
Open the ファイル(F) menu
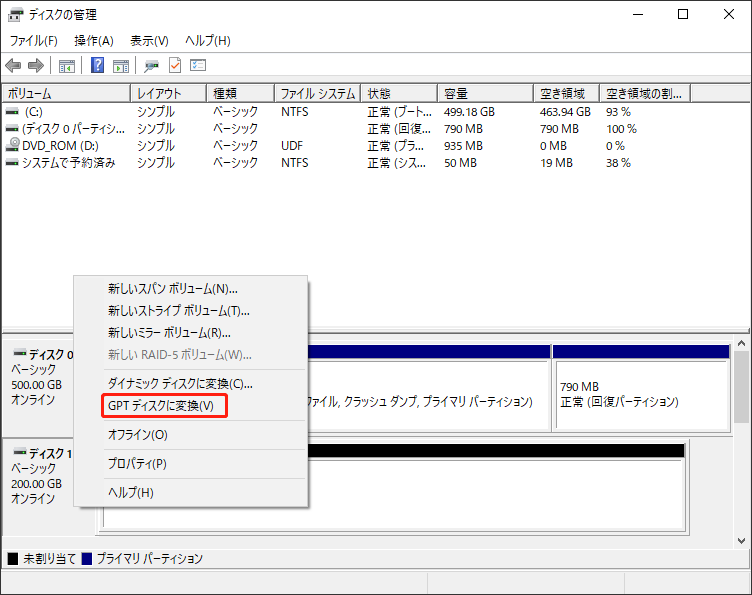pyautogui.click(x=34, y=41)
